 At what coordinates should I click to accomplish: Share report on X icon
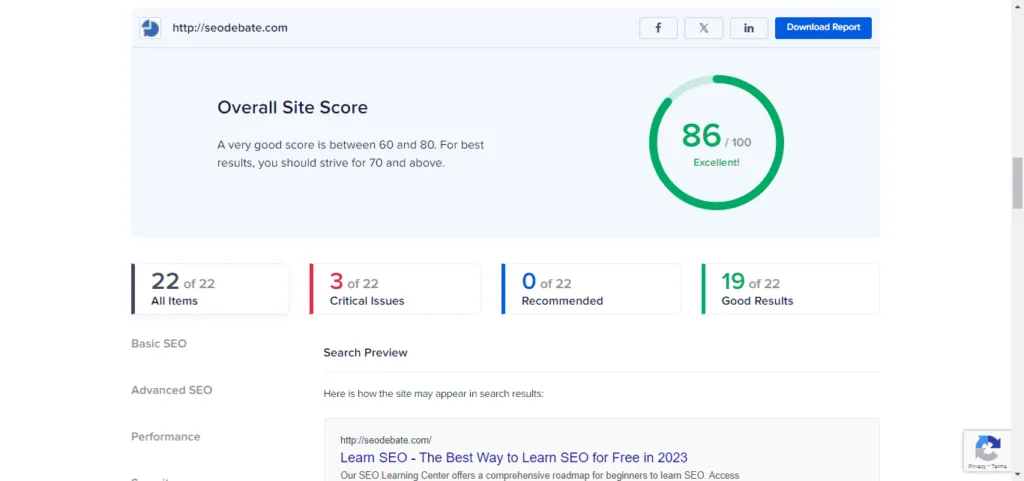703,28
